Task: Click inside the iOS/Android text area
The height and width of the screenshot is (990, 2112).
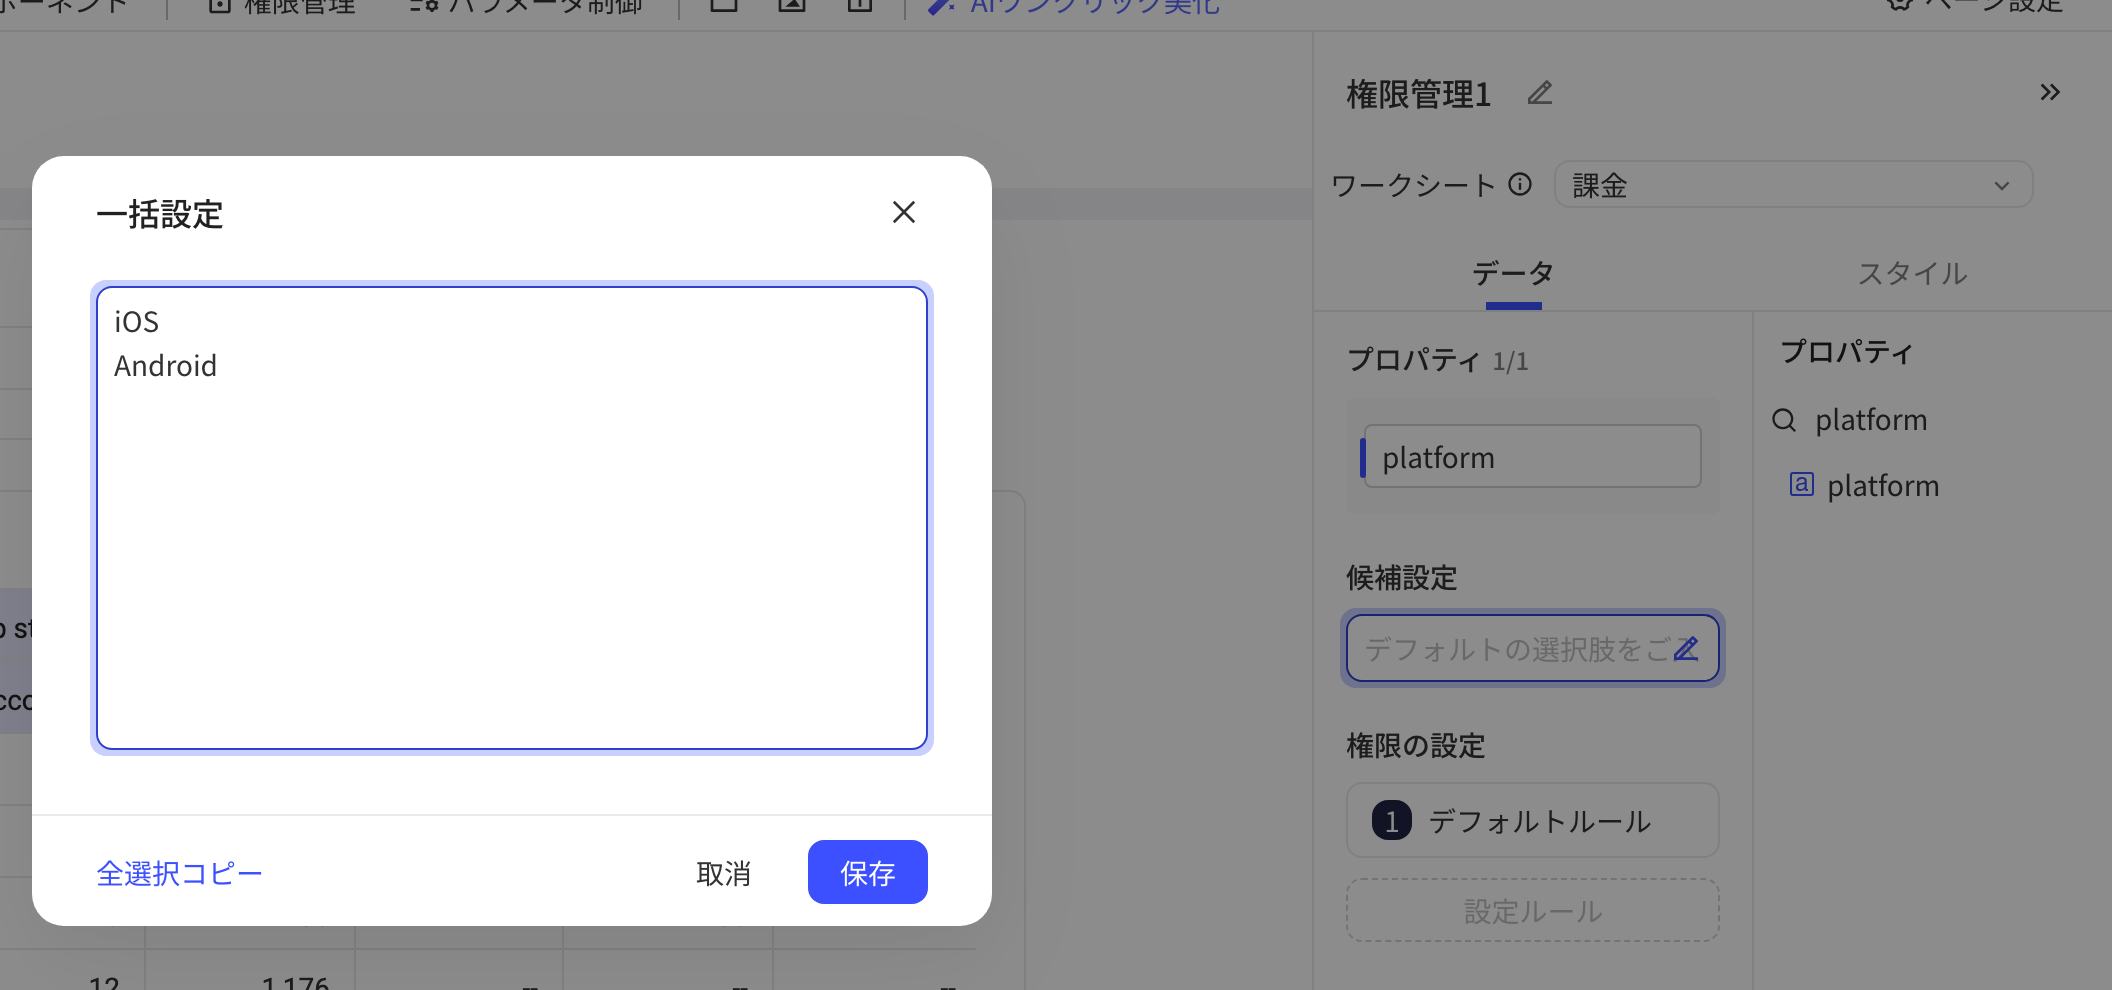Action: [x=512, y=518]
